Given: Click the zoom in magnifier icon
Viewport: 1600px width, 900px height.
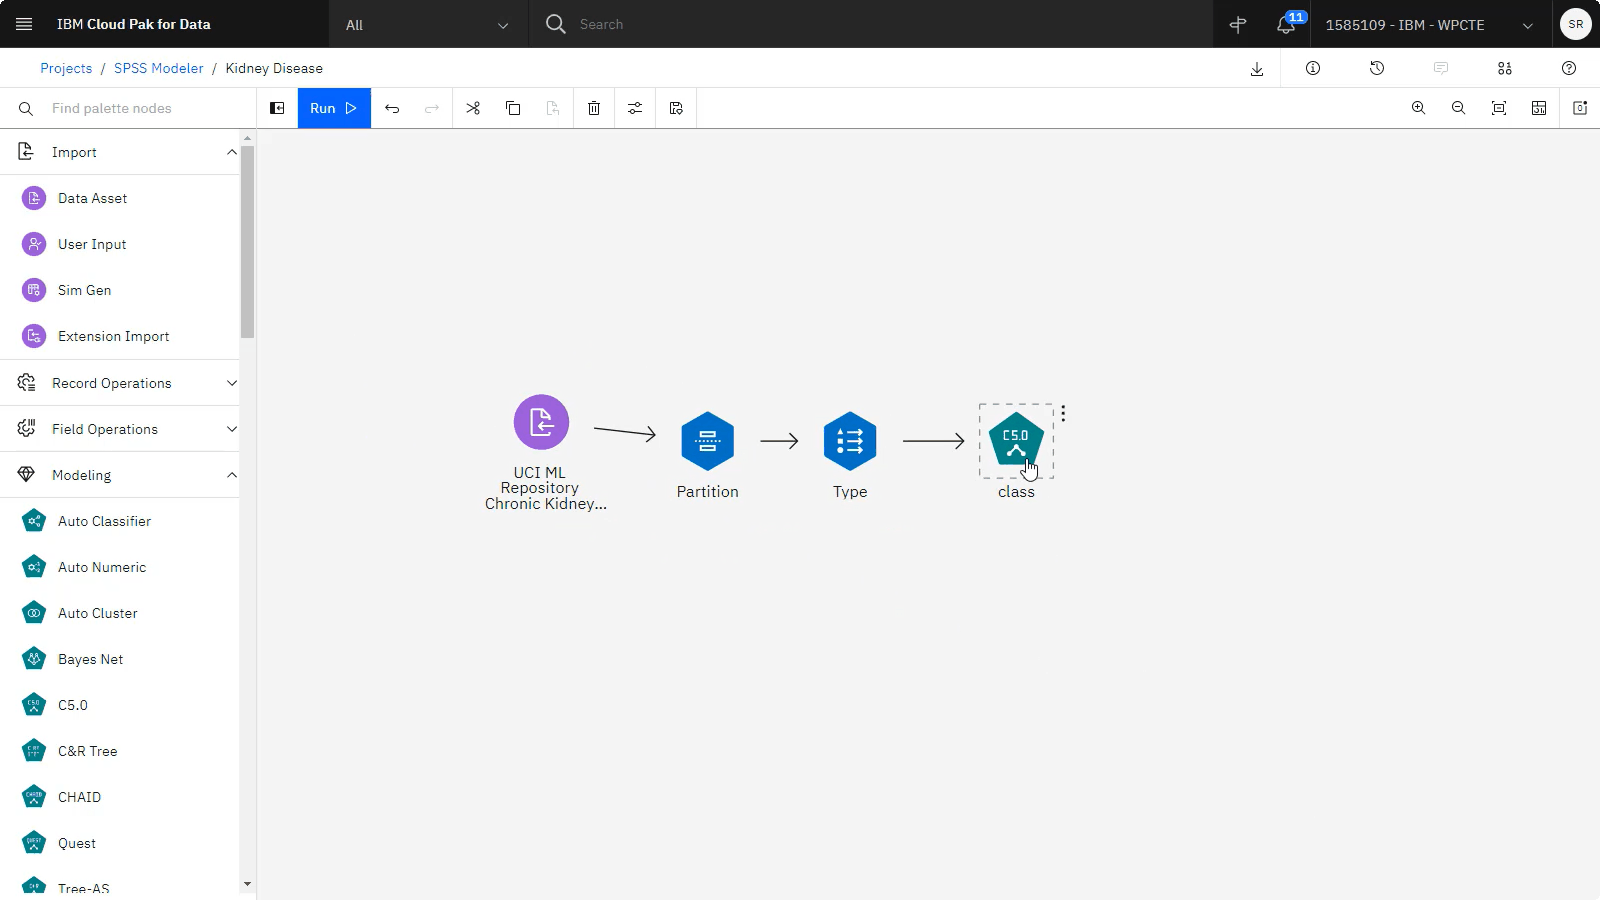Looking at the screenshot, I should 1418,108.
